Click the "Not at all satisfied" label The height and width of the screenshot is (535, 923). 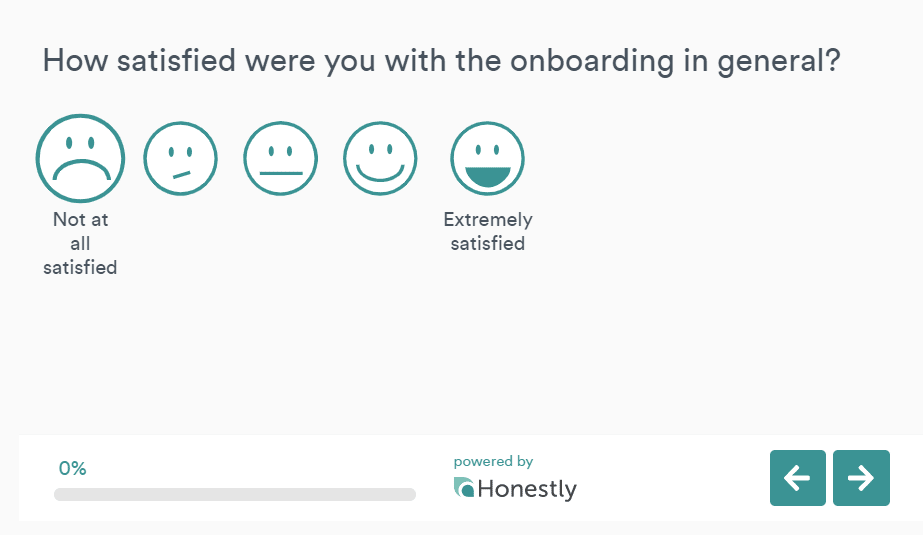tap(80, 243)
